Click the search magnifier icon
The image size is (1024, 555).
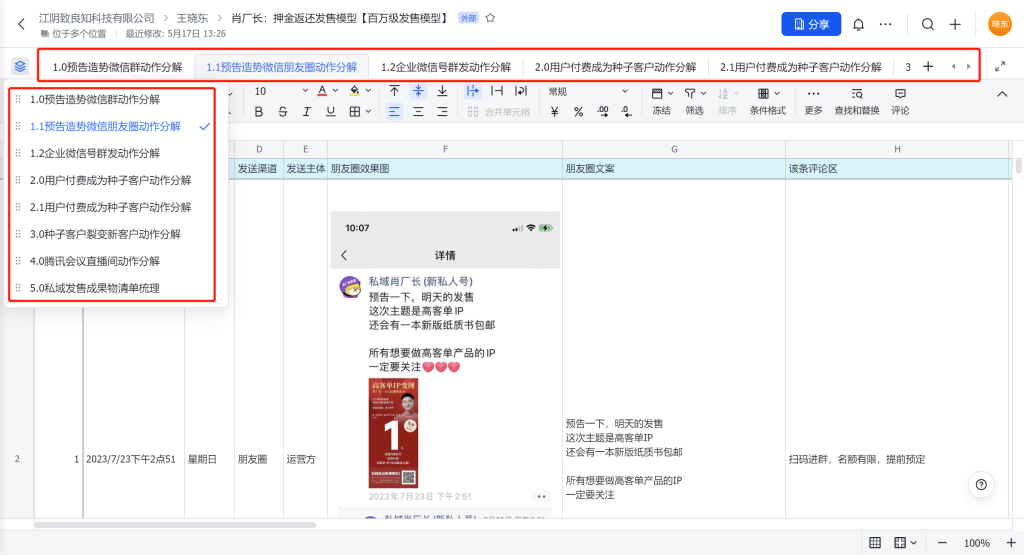pos(927,24)
